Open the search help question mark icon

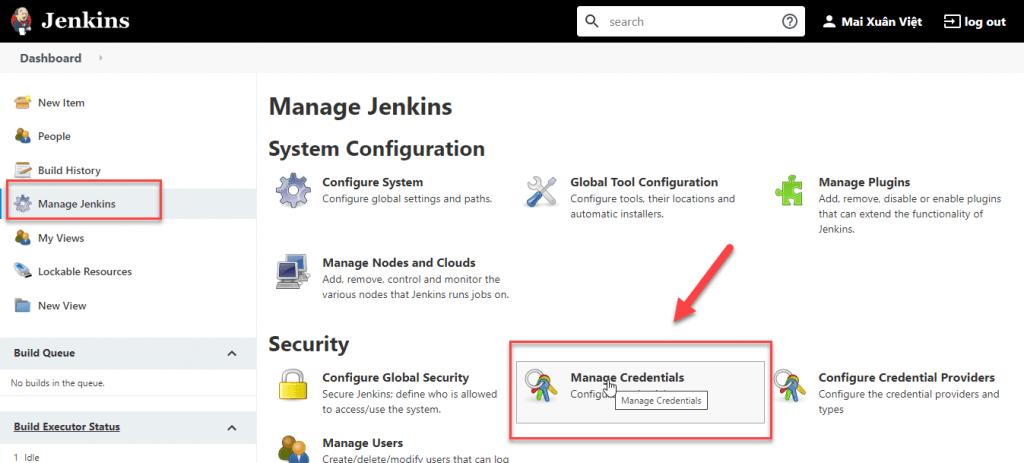tap(789, 22)
